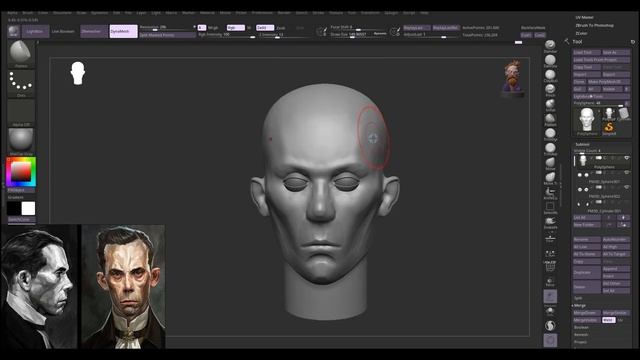Select the Pinch brush icon
The image size is (640, 360).
(x=550, y=90)
